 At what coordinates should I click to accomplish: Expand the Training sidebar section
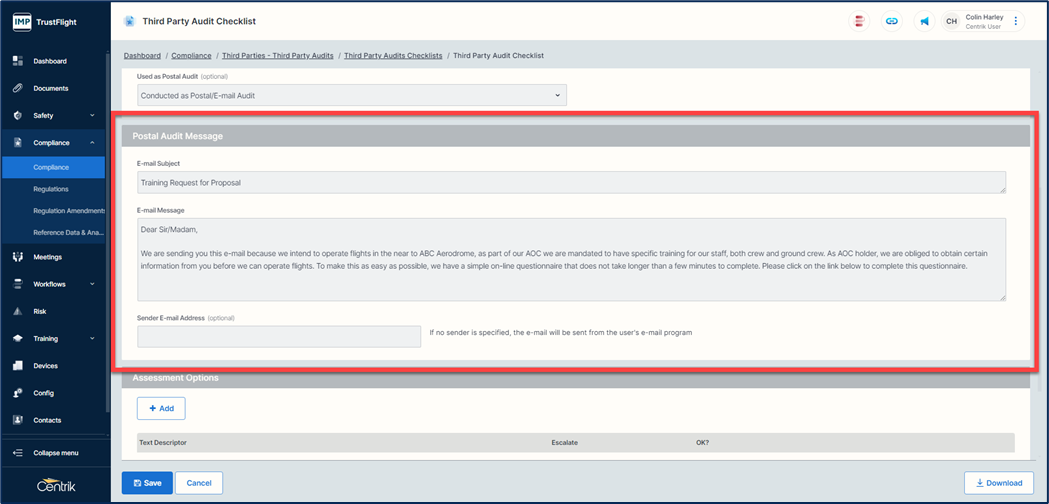point(92,339)
